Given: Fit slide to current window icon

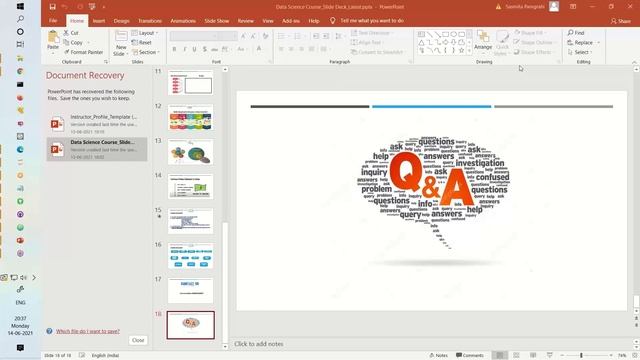Looking at the screenshot, I should click(635, 356).
